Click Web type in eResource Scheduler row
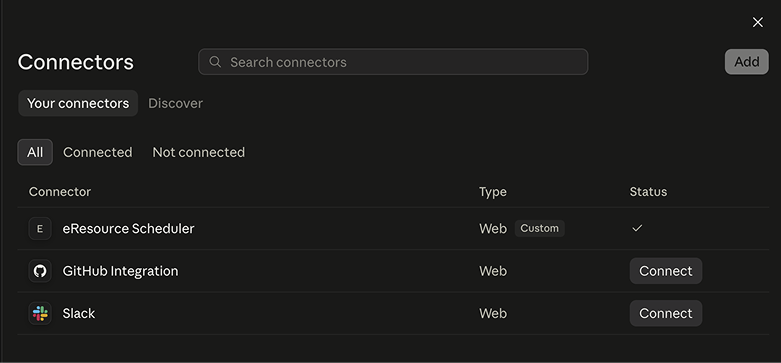 click(493, 229)
